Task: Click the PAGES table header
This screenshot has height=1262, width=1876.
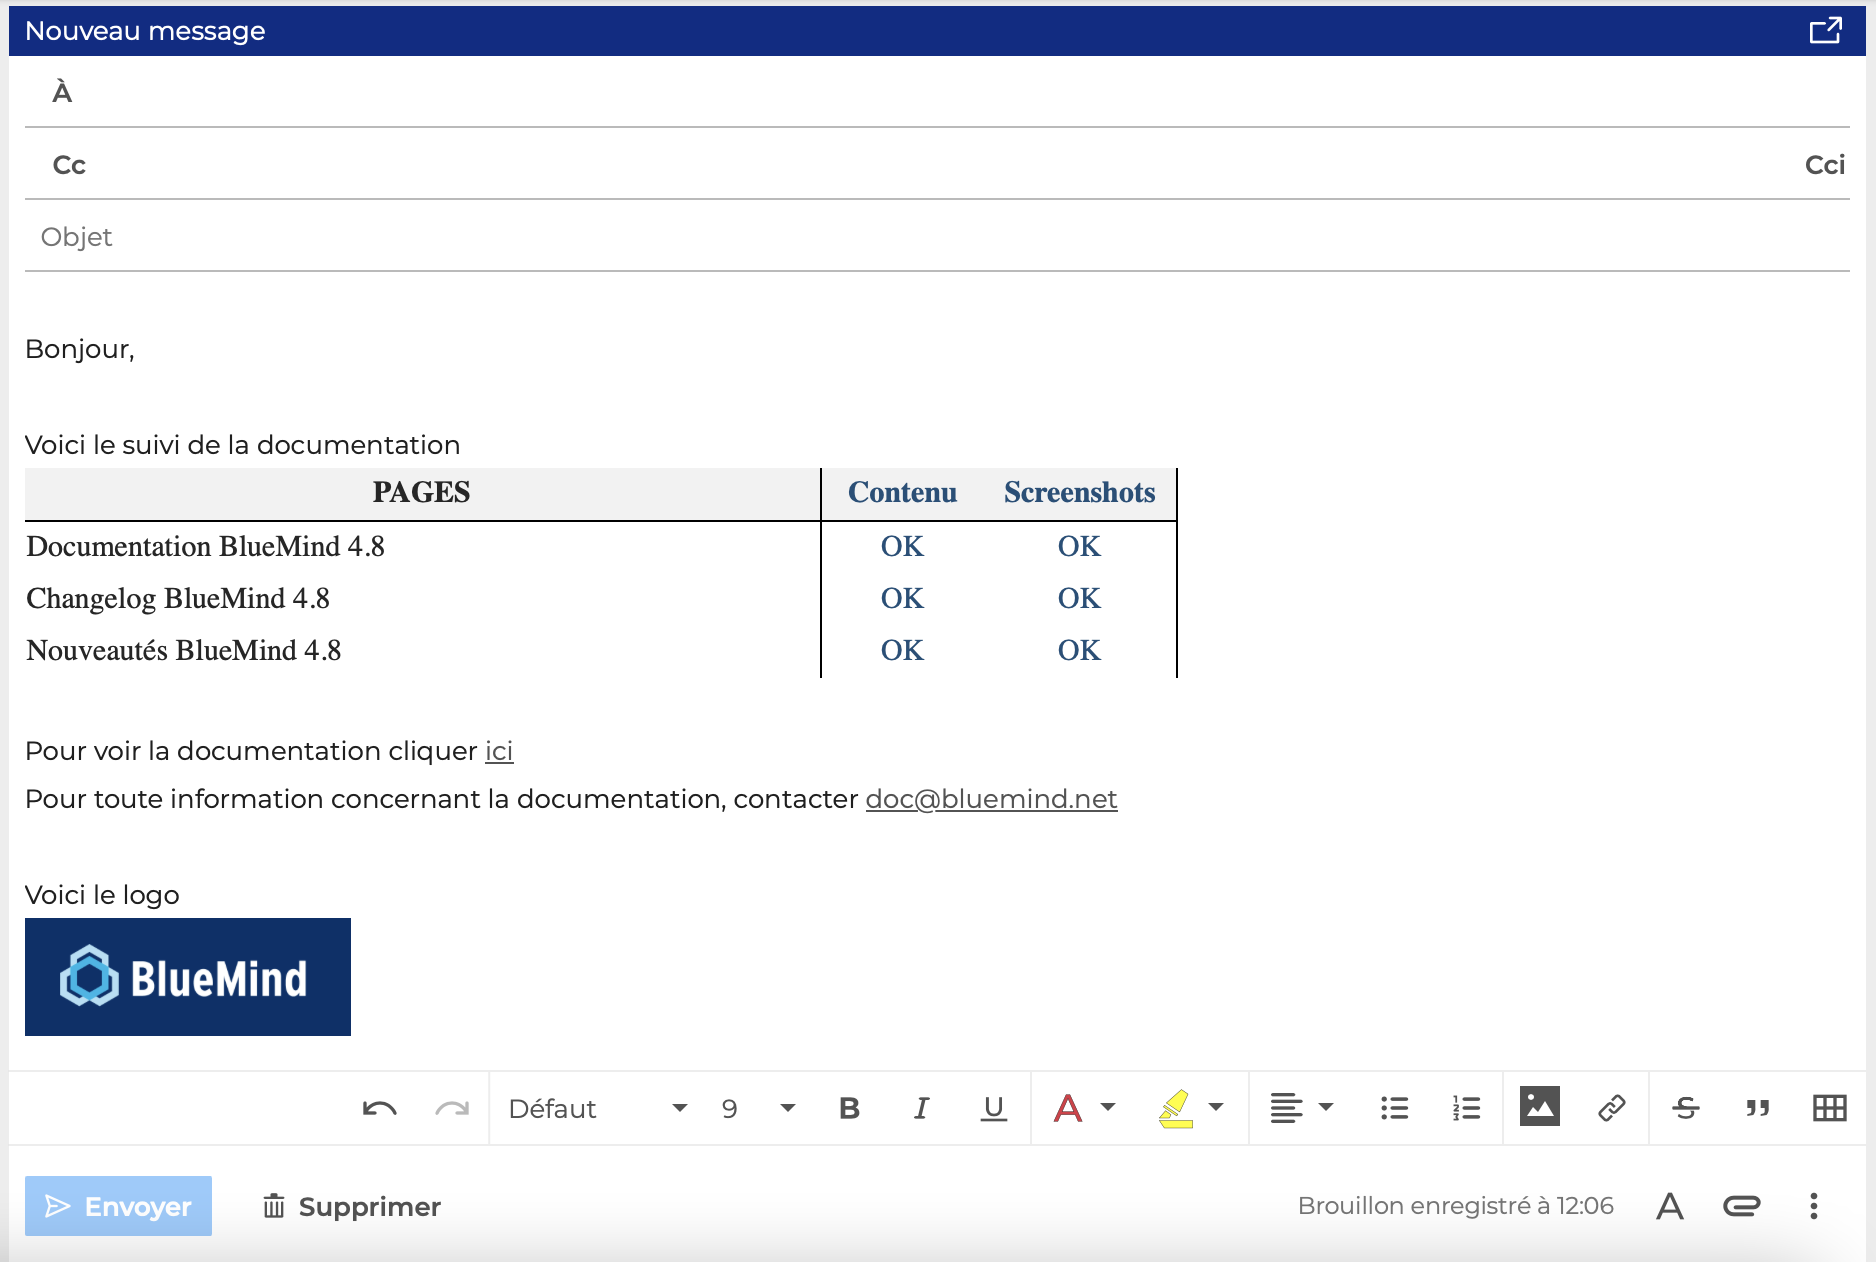Action: click(421, 492)
